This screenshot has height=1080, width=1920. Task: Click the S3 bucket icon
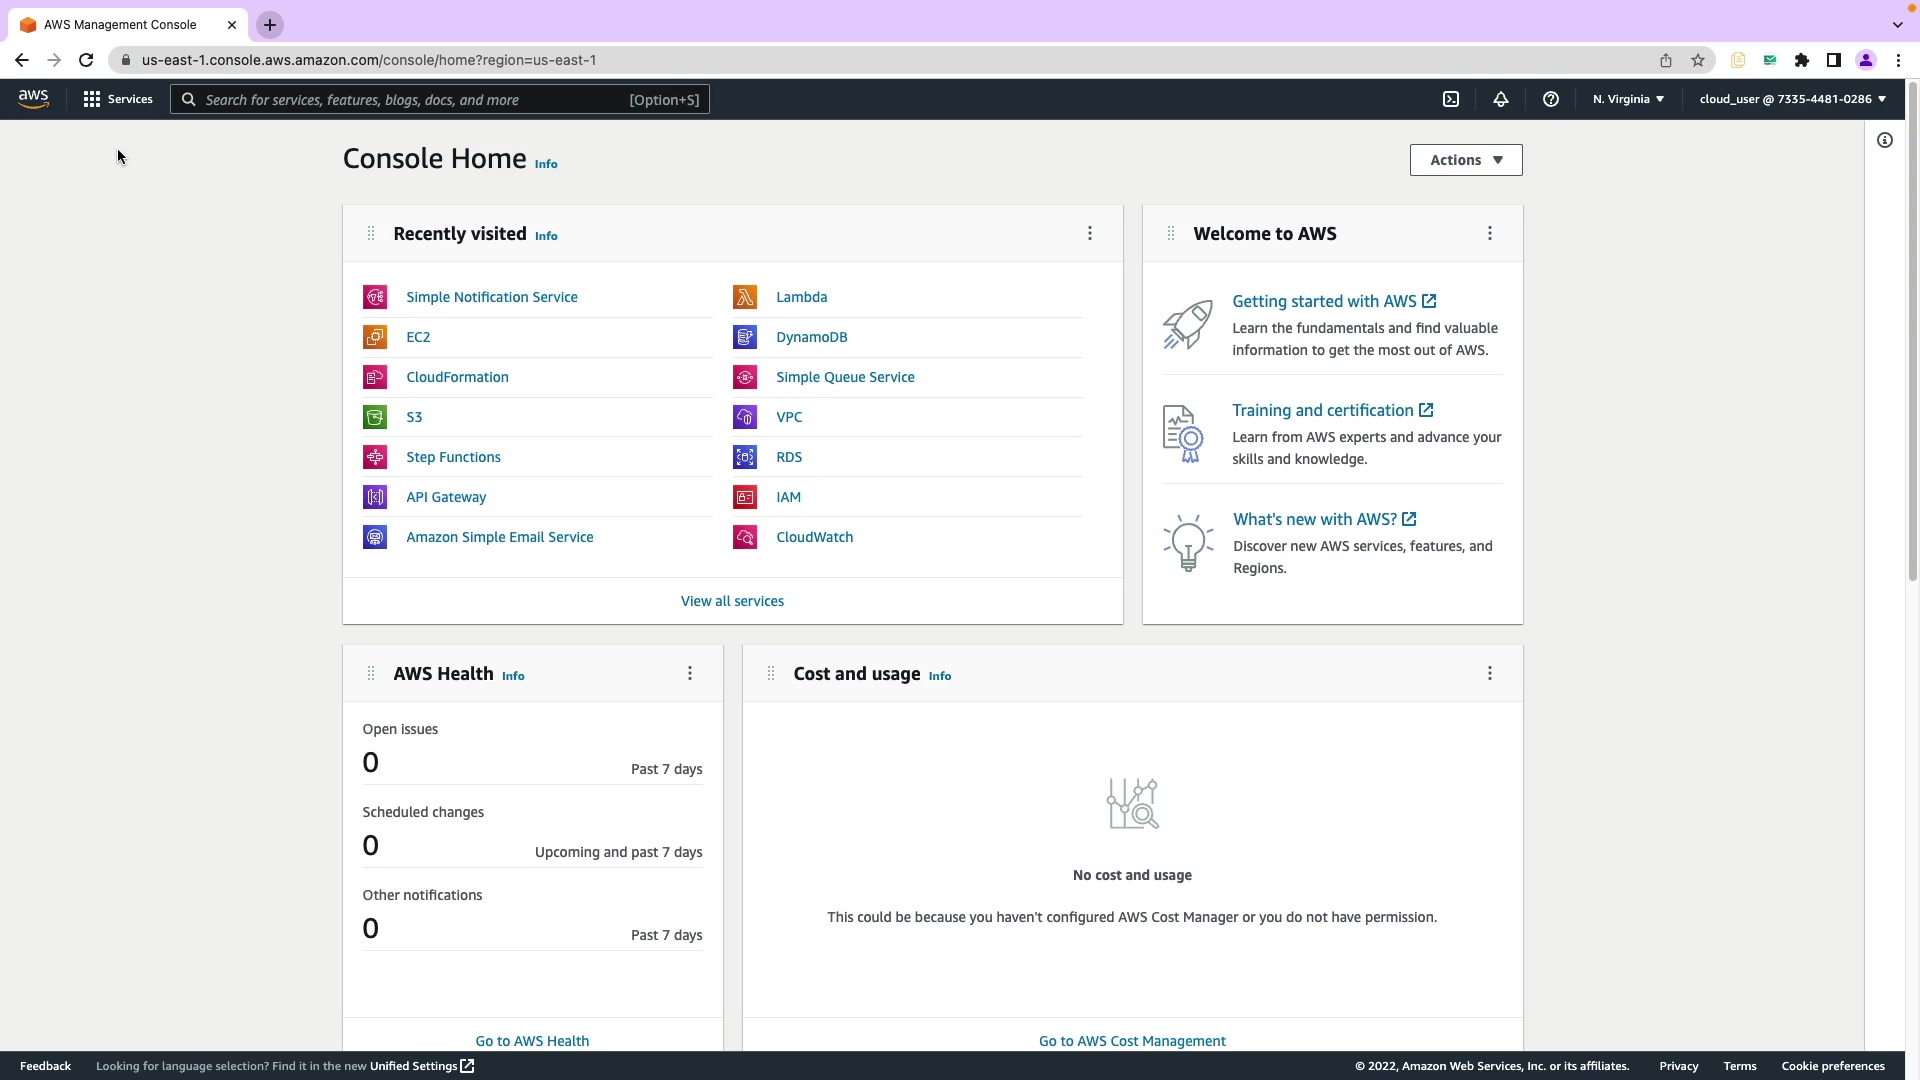(x=375, y=417)
